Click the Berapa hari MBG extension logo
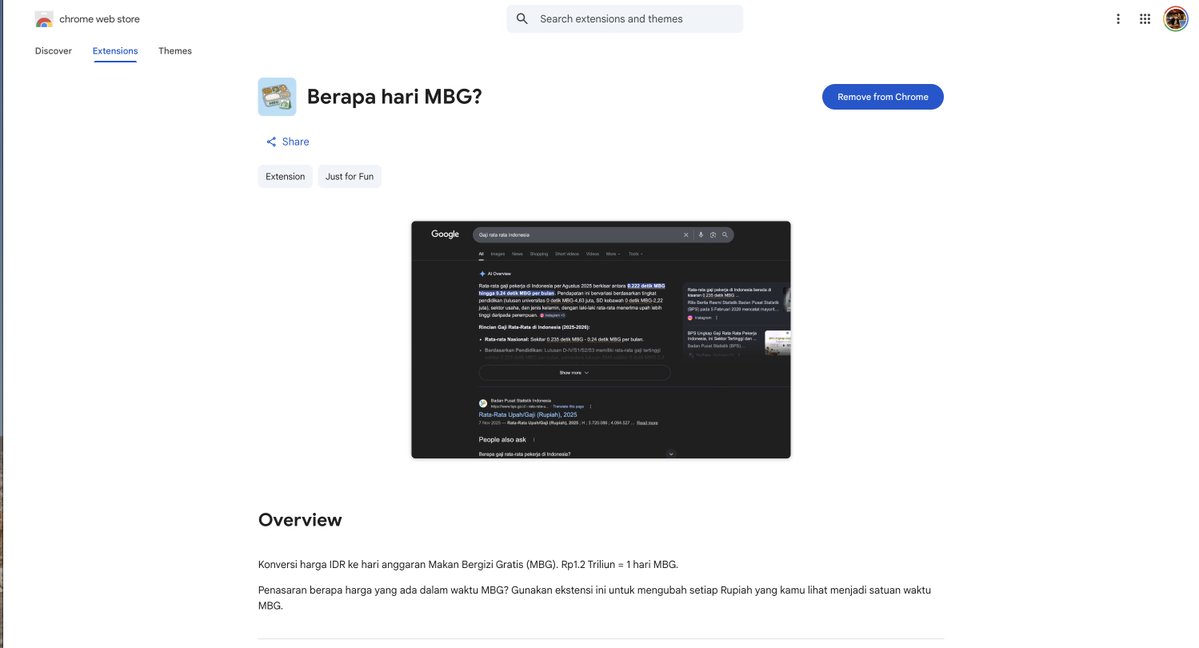Viewport: 1199px width, 648px height. tap(276, 94)
